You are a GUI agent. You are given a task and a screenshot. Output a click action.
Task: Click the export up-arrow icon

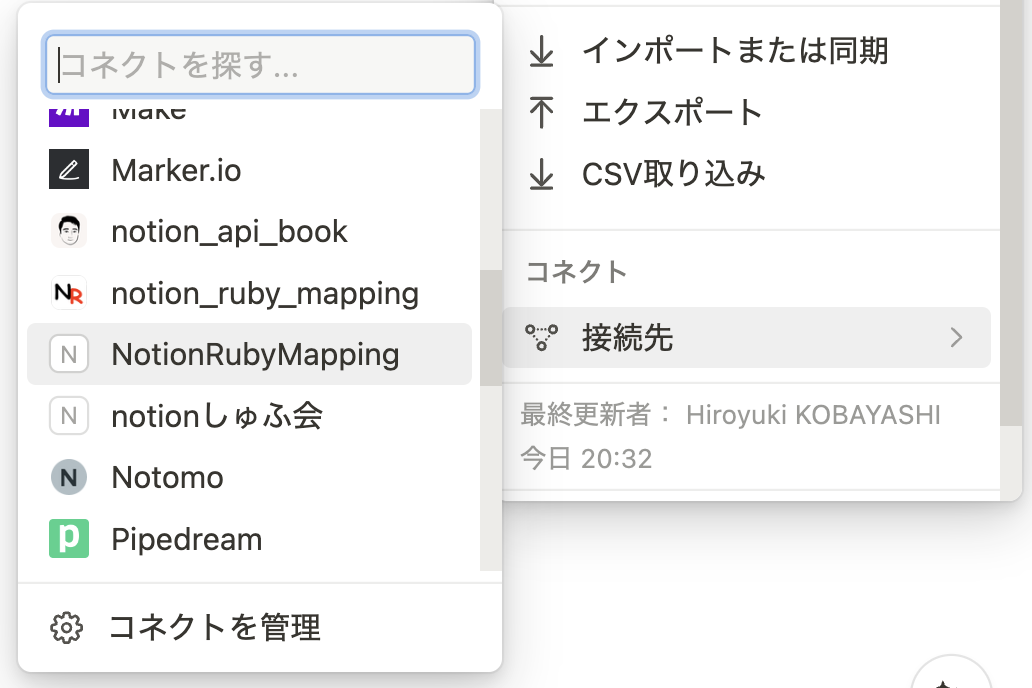[542, 113]
